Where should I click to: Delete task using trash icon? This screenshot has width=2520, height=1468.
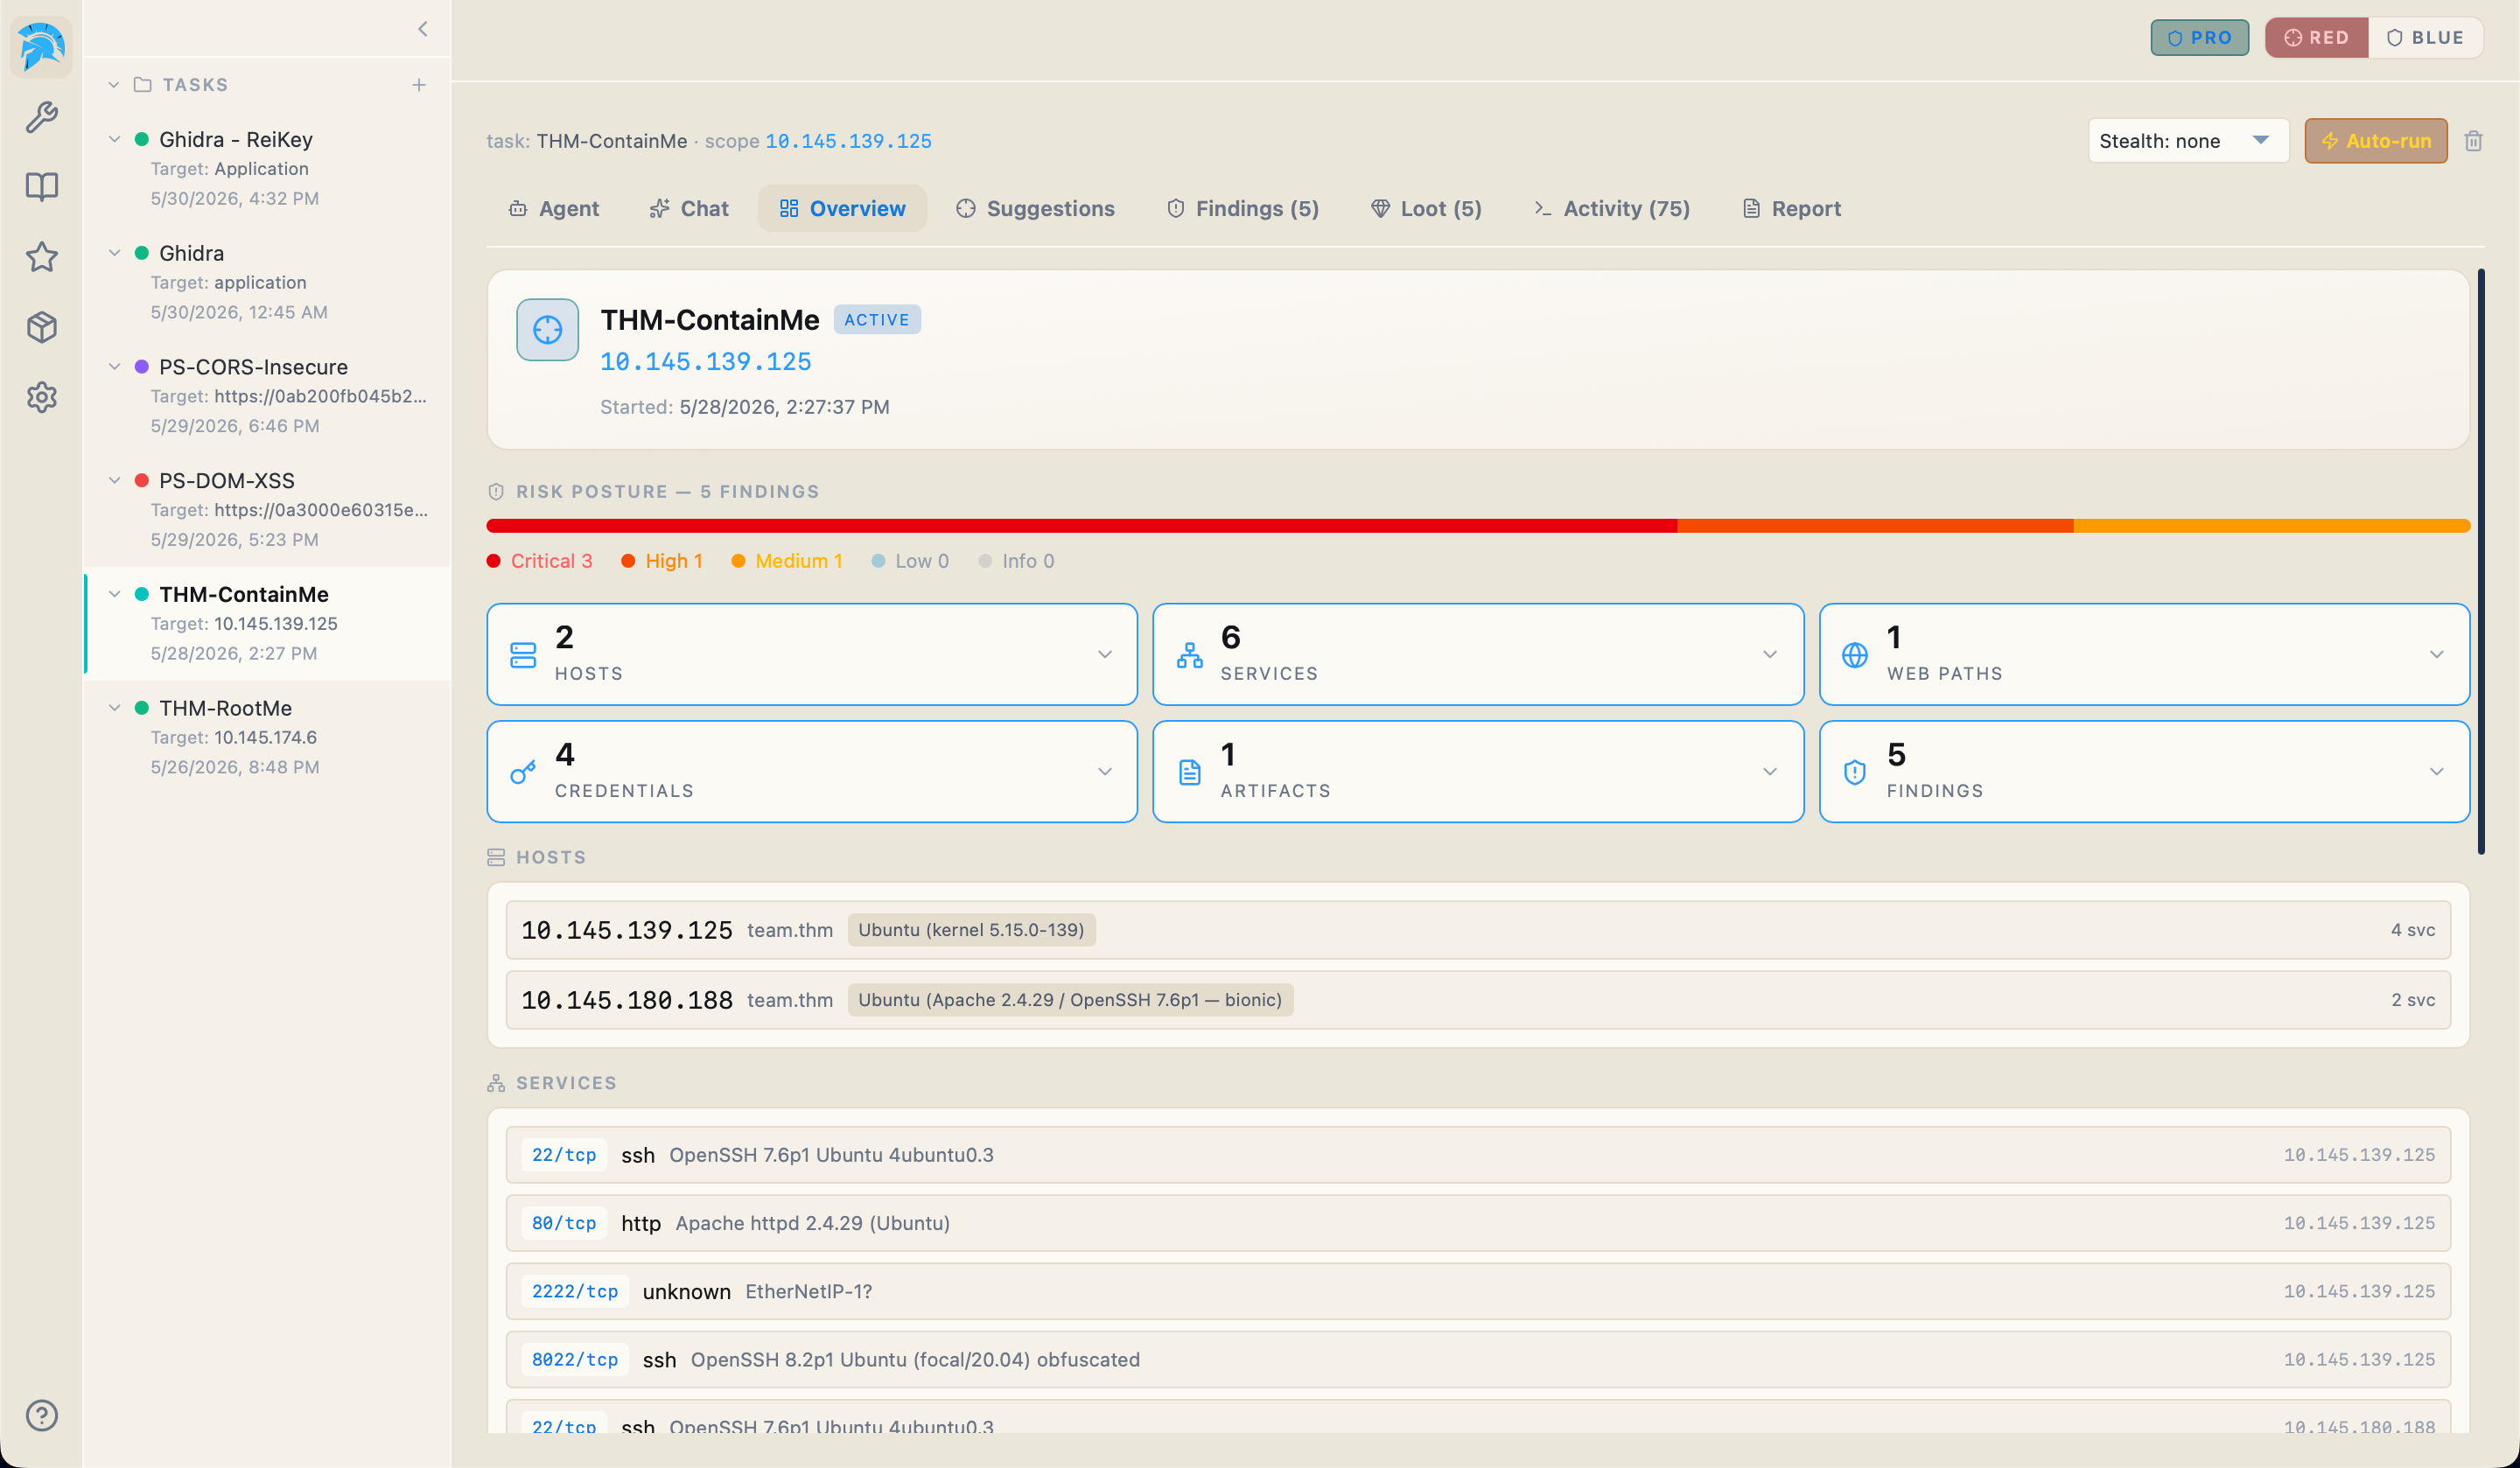2473,141
